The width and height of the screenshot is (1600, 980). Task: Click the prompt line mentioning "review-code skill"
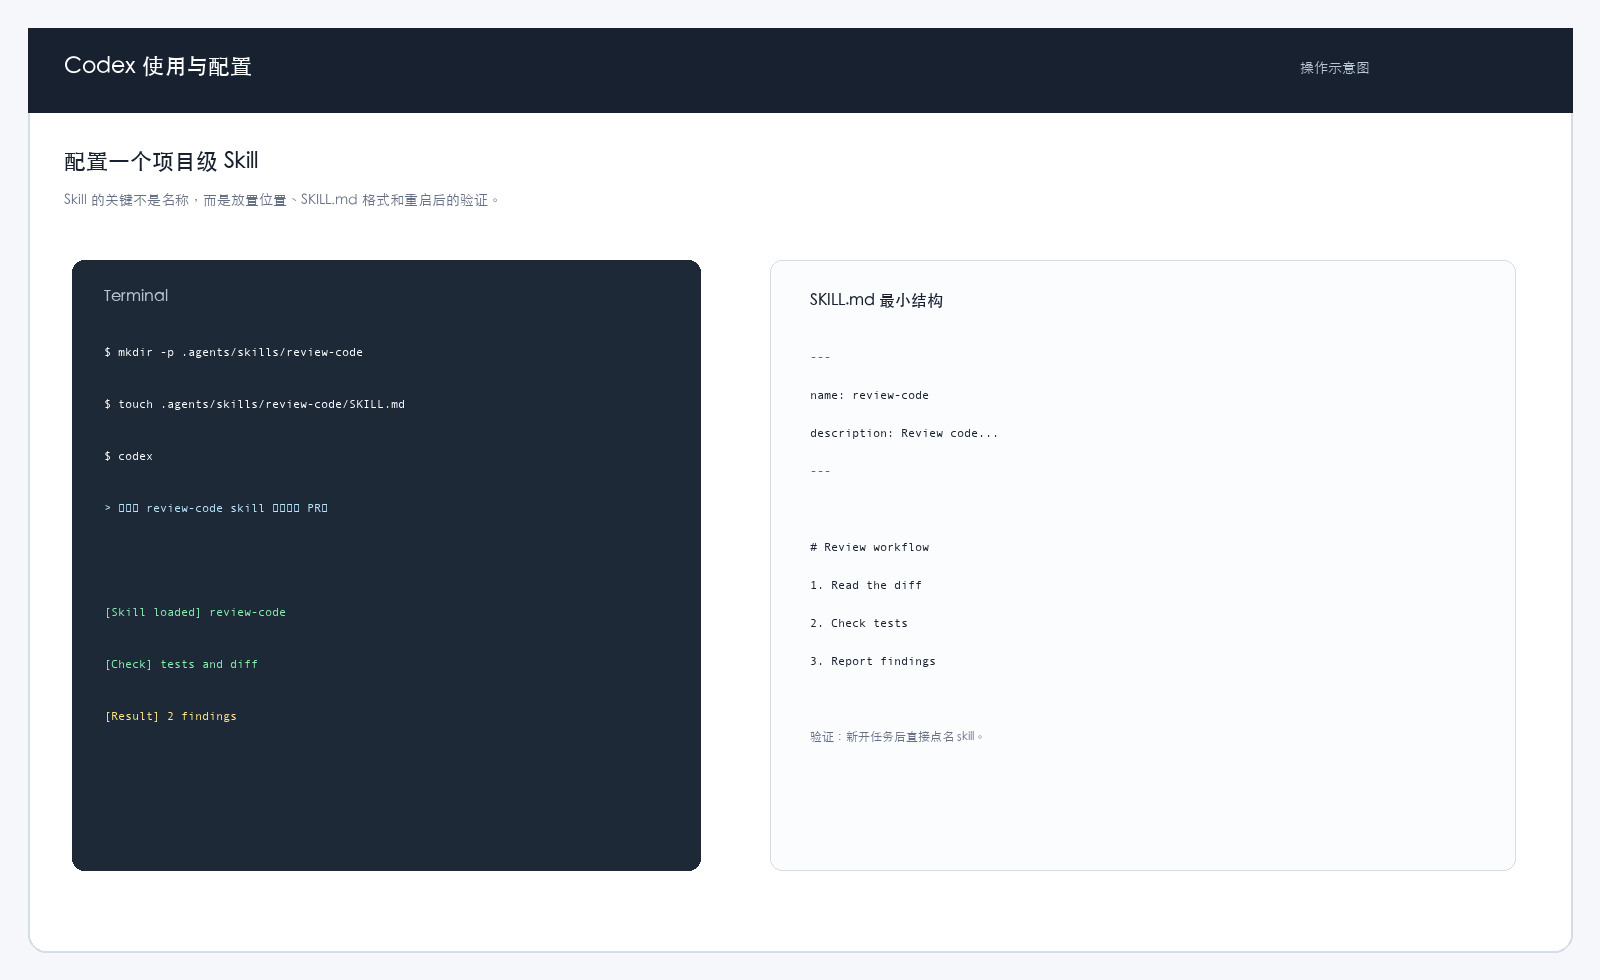[x=216, y=508]
